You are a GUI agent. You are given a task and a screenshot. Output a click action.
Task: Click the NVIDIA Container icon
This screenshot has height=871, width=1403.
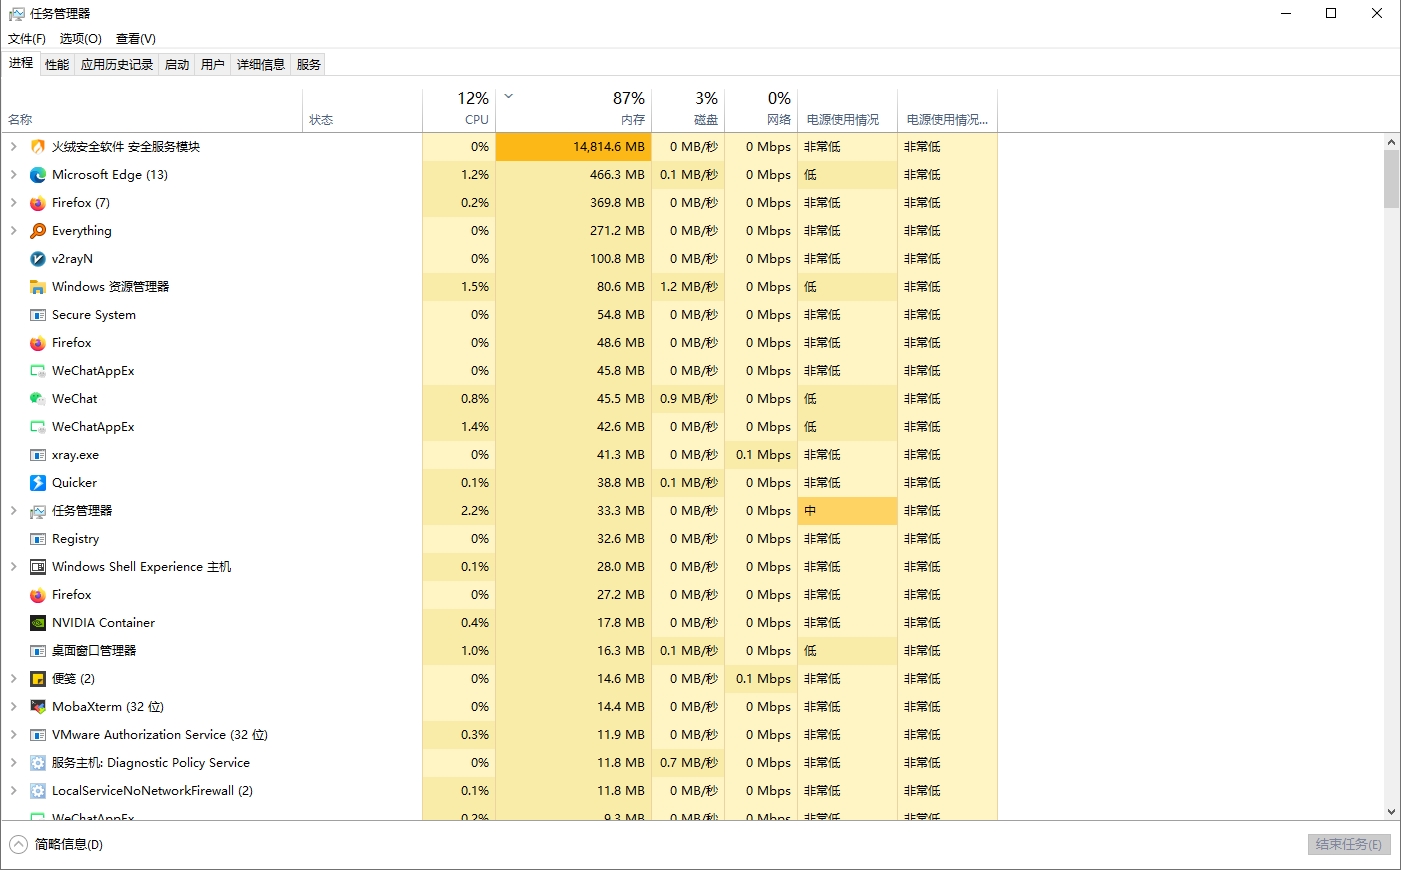38,623
